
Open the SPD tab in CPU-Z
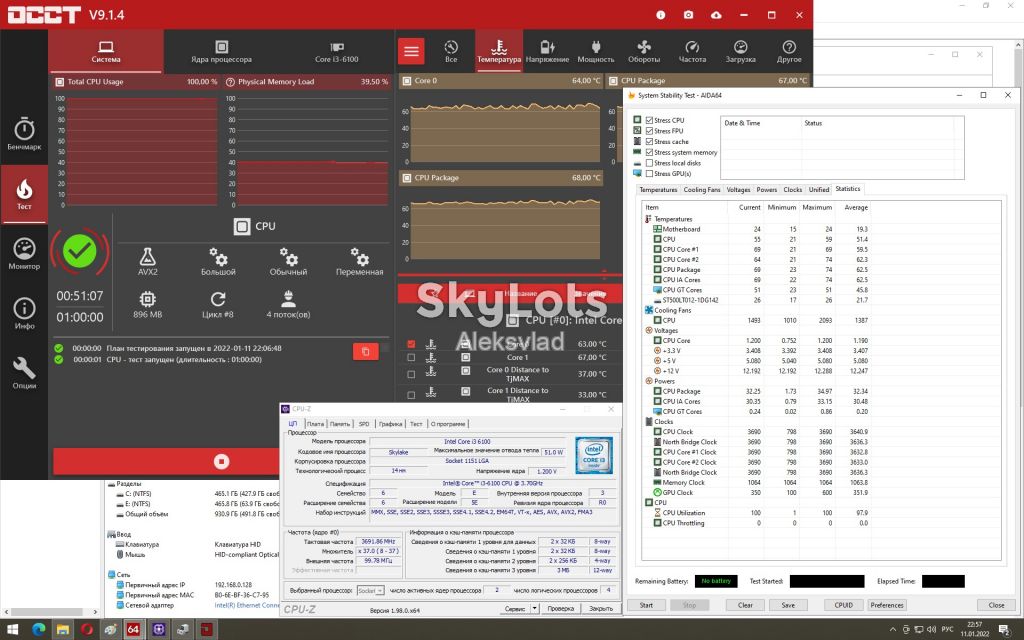[364, 424]
